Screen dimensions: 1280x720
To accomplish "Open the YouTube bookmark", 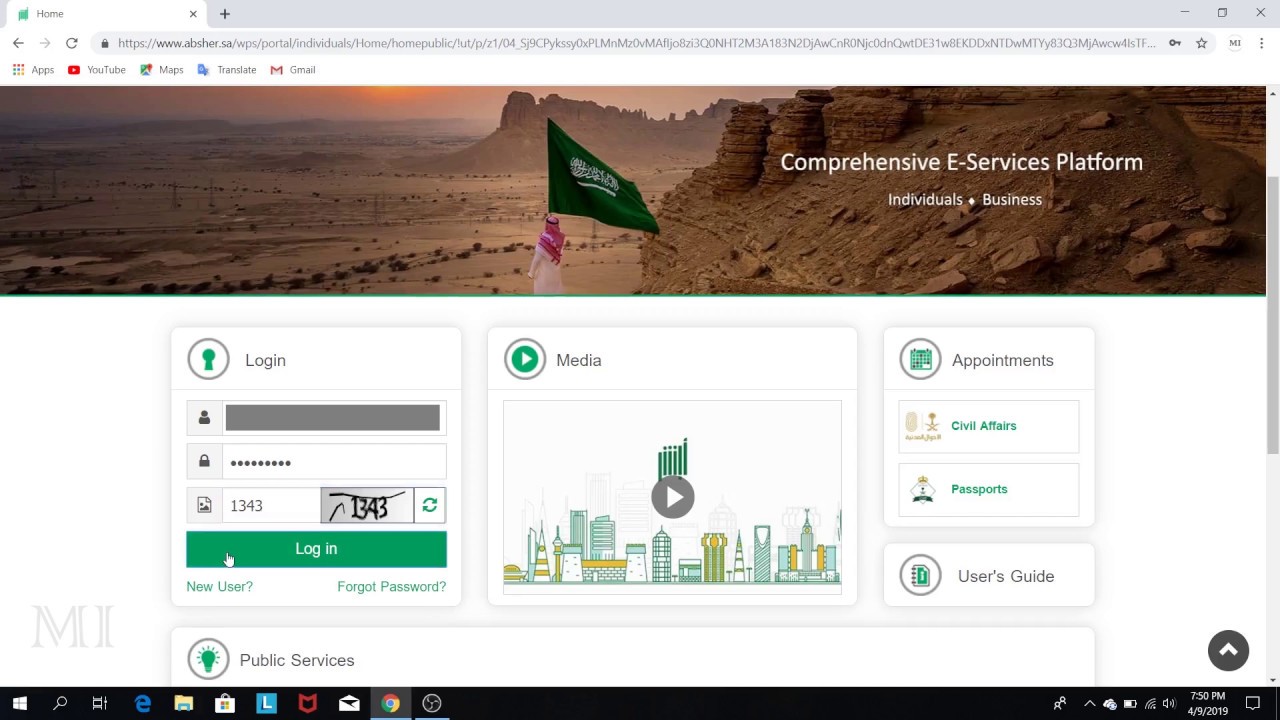I will coord(96,70).
